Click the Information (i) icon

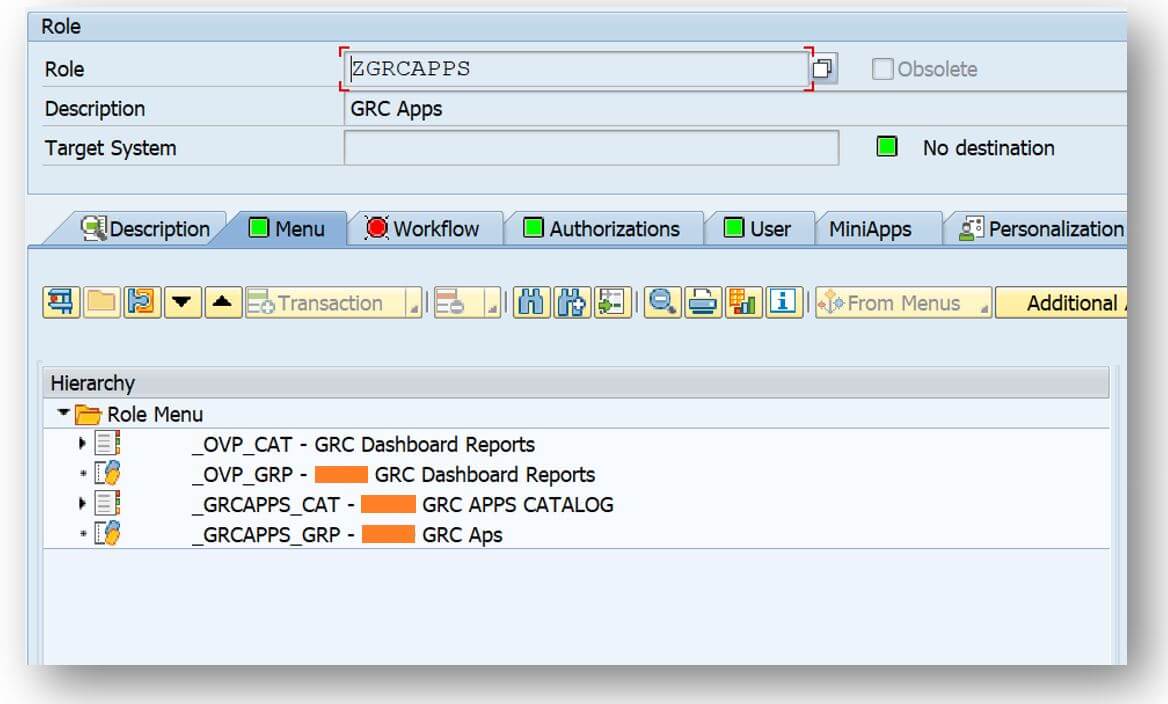[780, 302]
